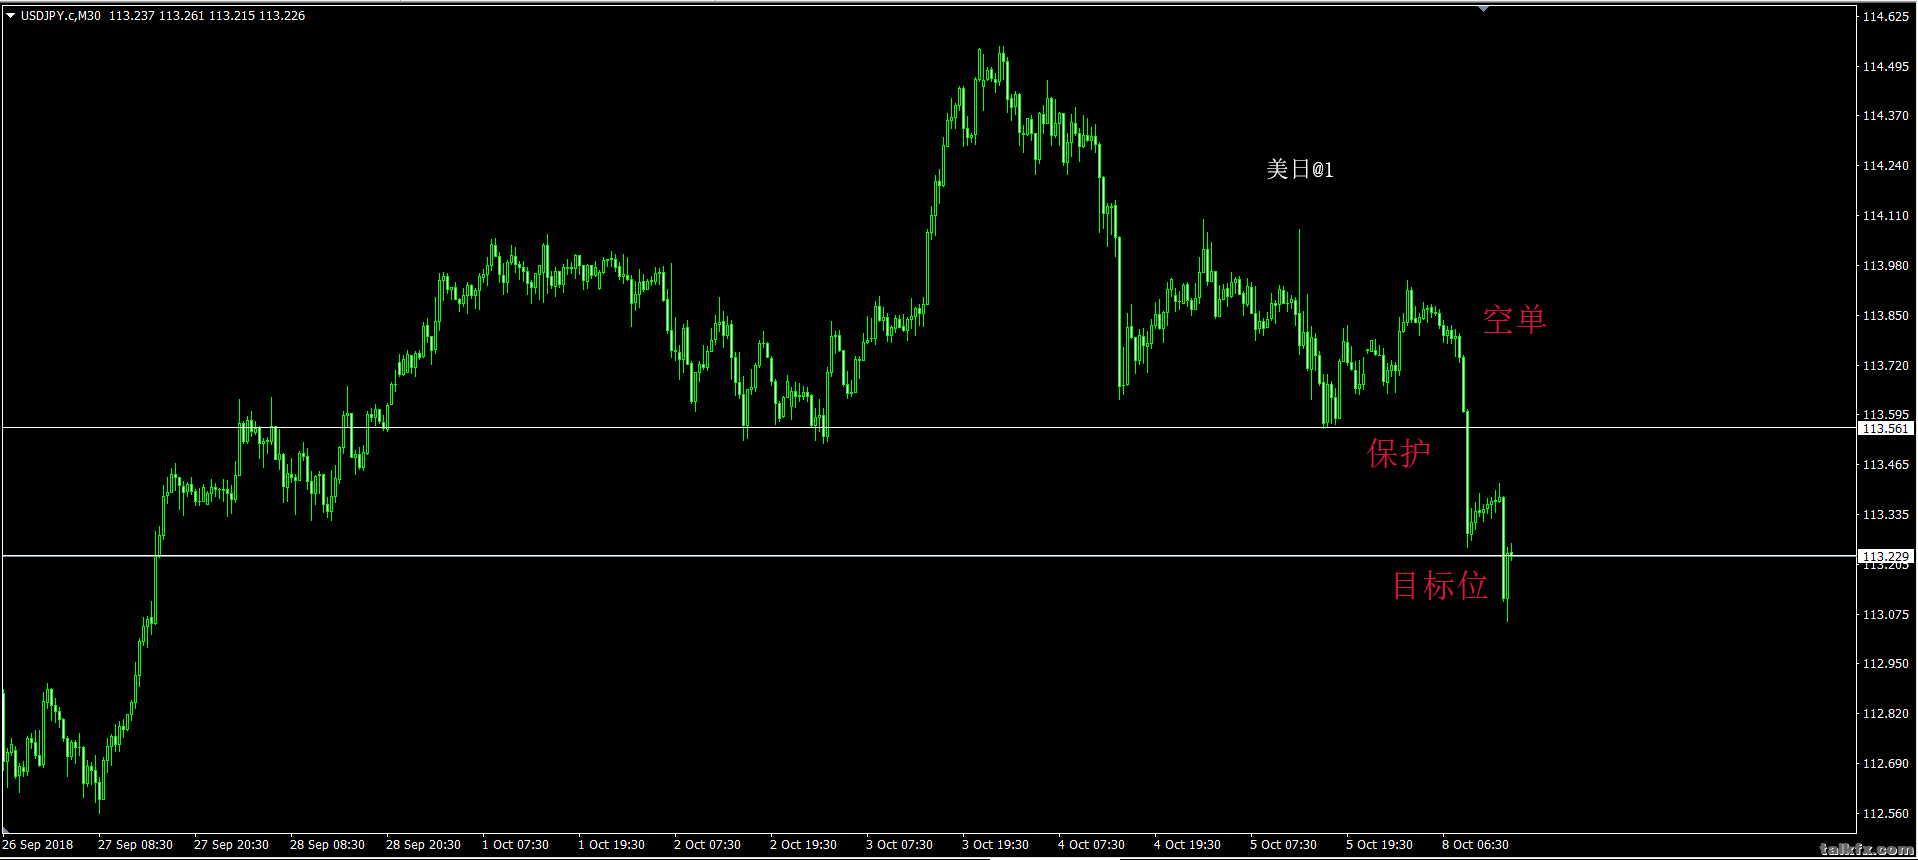The width and height of the screenshot is (1918, 860).
Task: Click the 5 Oct 07:30 time label
Action: click(1283, 845)
